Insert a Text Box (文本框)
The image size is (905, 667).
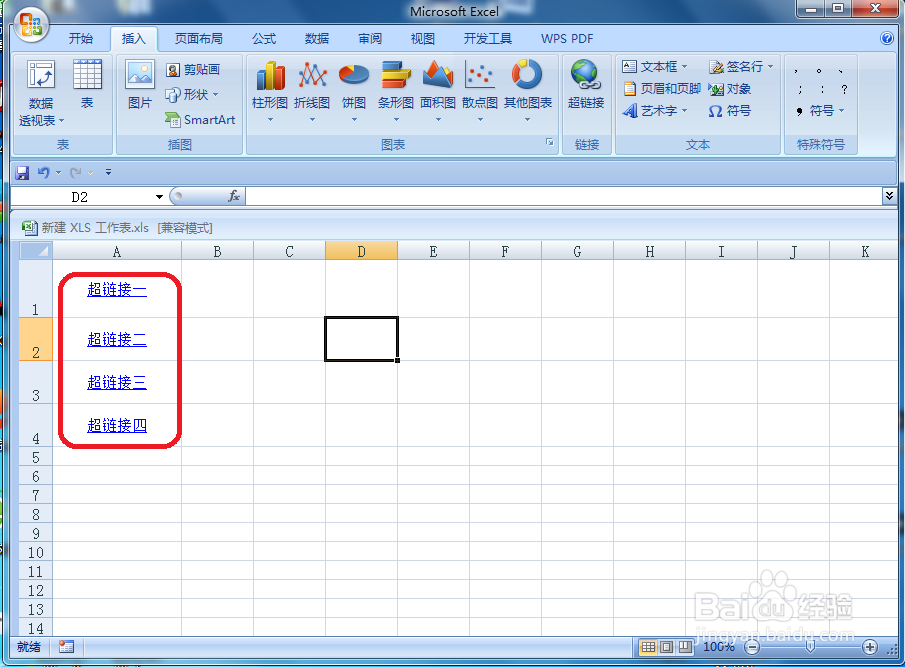coord(655,67)
